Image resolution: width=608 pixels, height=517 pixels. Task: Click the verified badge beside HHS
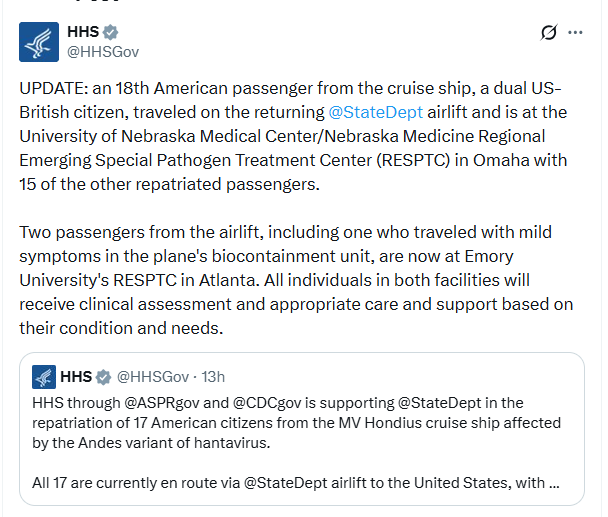pyautogui.click(x=111, y=32)
